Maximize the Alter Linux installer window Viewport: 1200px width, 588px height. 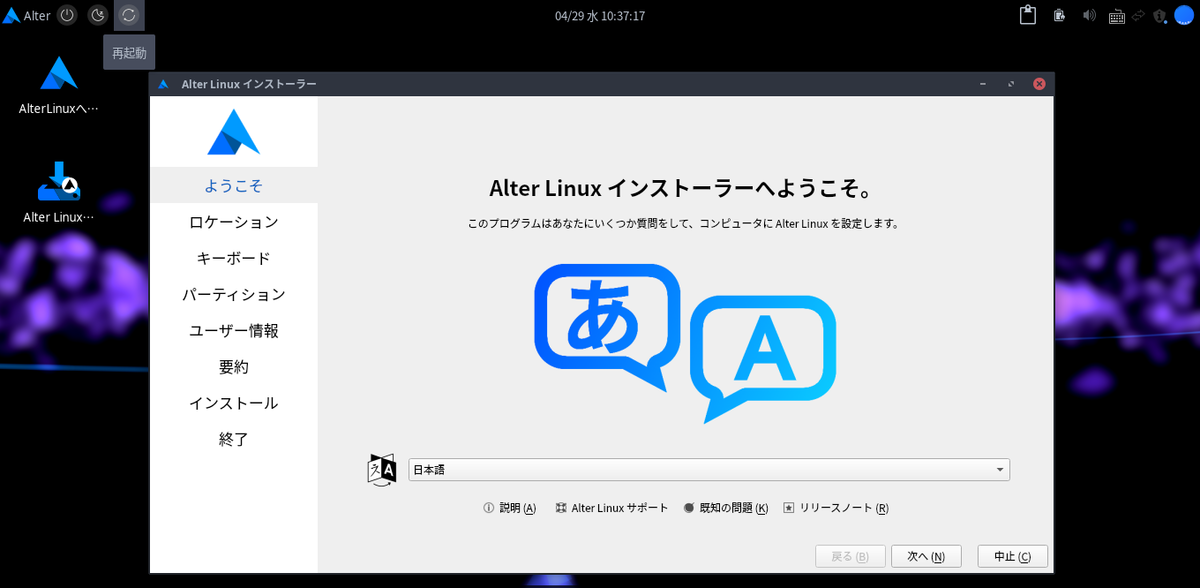(x=1011, y=84)
